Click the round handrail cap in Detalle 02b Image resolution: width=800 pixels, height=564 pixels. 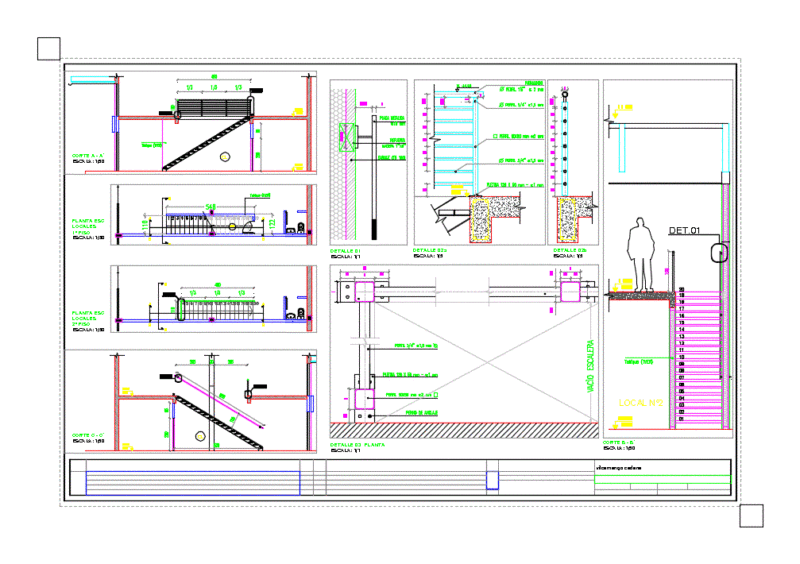(565, 94)
